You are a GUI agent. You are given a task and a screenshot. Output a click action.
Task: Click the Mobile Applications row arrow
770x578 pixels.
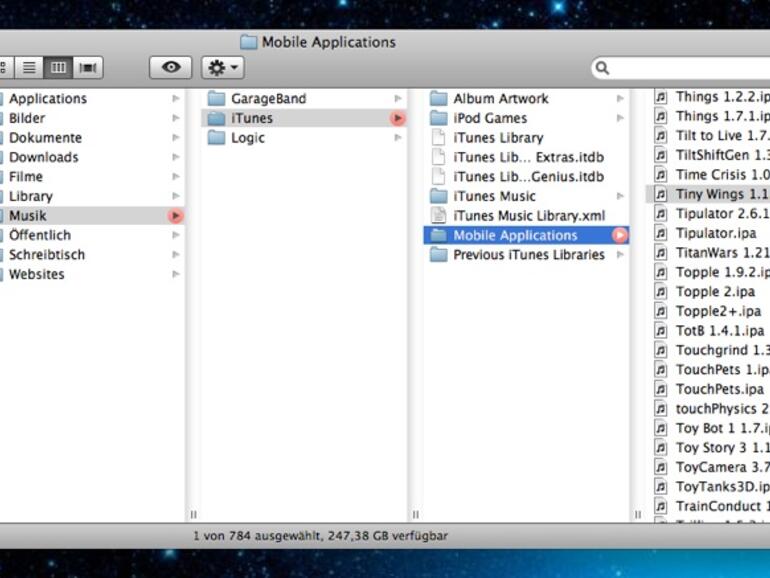(620, 236)
